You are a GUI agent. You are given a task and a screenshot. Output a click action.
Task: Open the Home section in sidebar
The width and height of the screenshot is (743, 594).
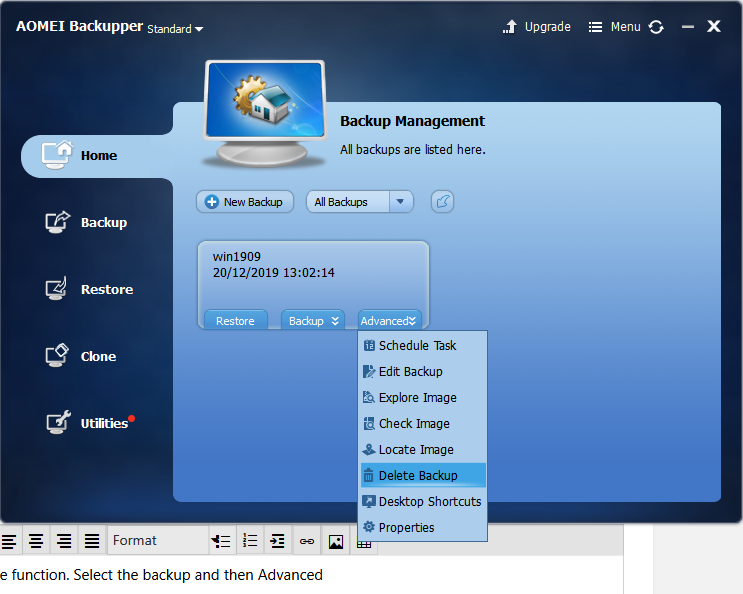tap(97, 156)
